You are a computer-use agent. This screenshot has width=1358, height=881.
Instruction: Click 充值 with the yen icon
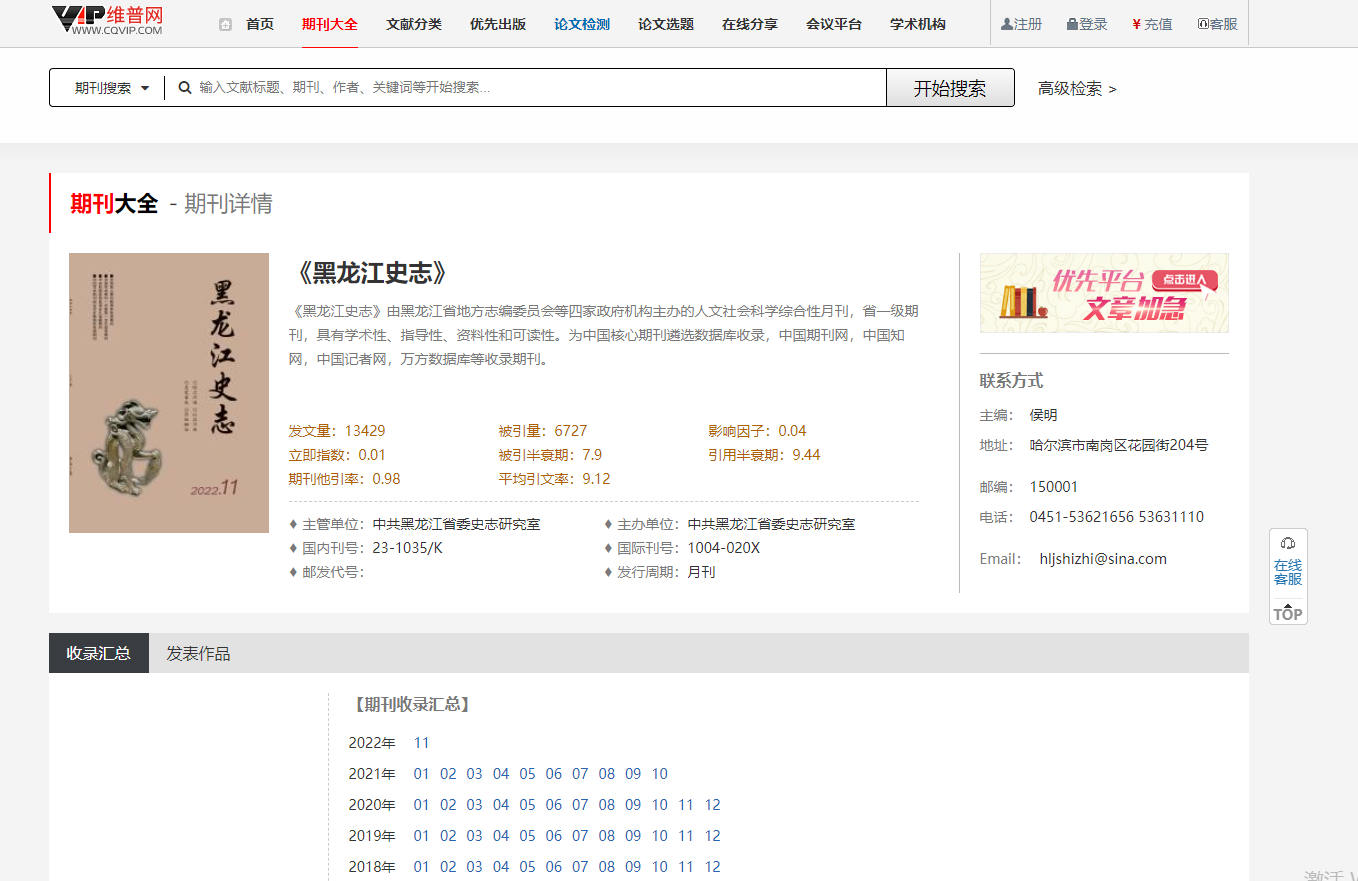click(x=1152, y=24)
